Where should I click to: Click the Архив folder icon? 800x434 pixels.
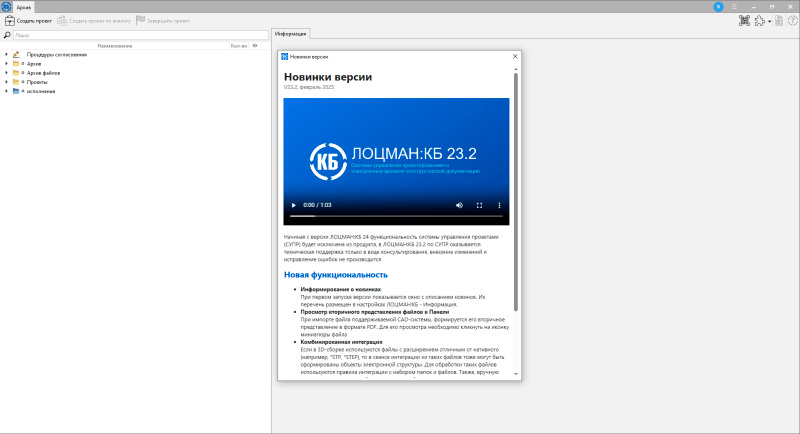[x=16, y=64]
